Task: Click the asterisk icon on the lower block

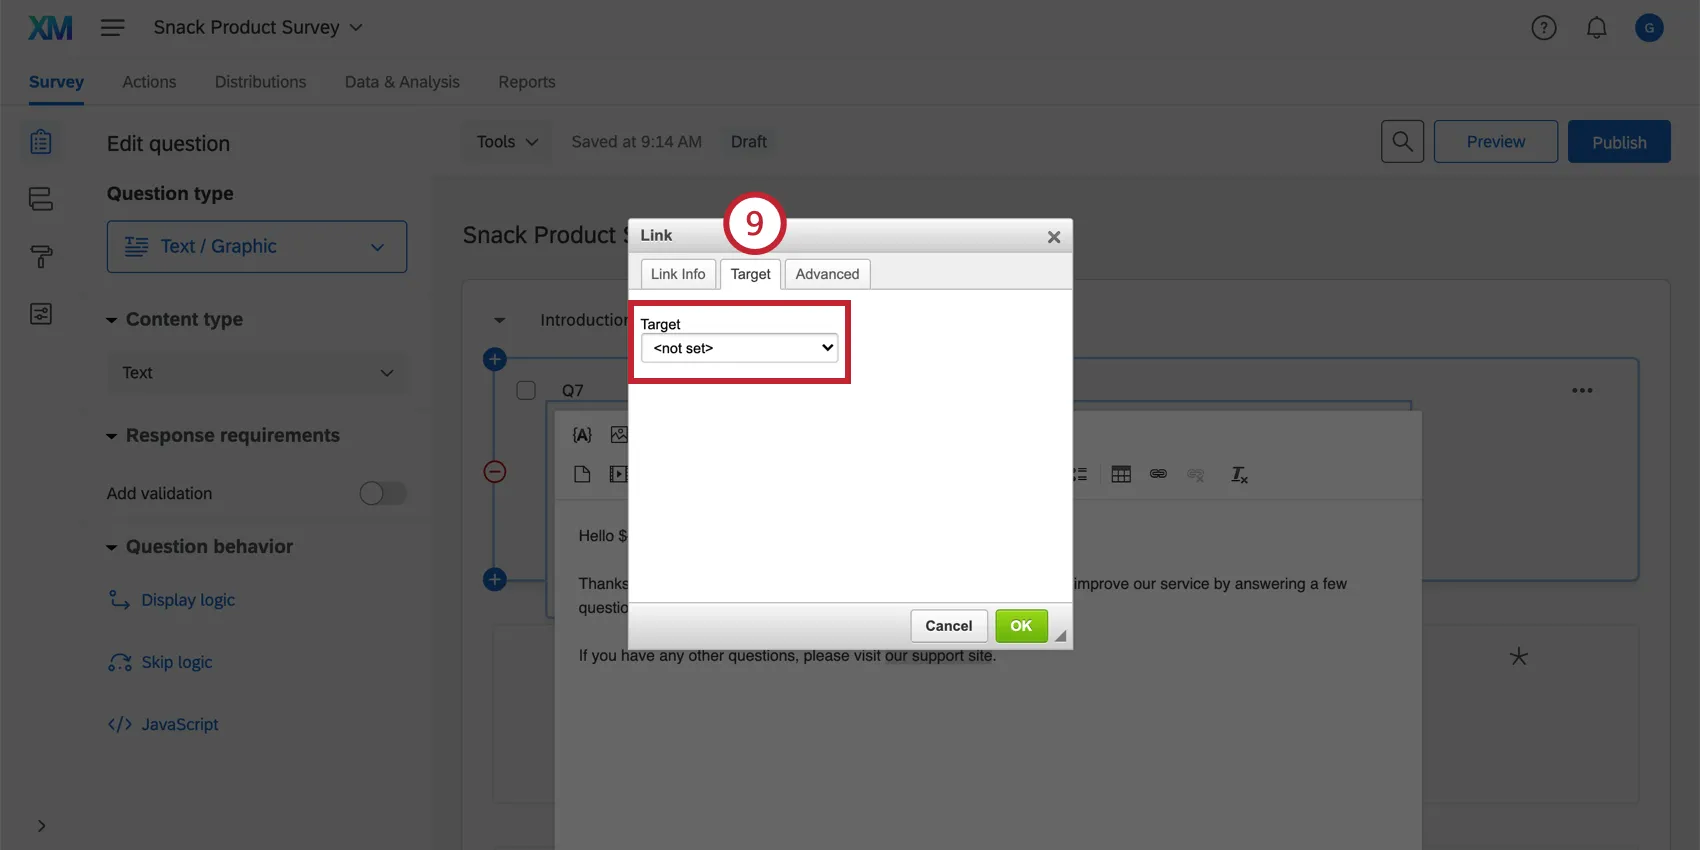Action: click(1519, 657)
